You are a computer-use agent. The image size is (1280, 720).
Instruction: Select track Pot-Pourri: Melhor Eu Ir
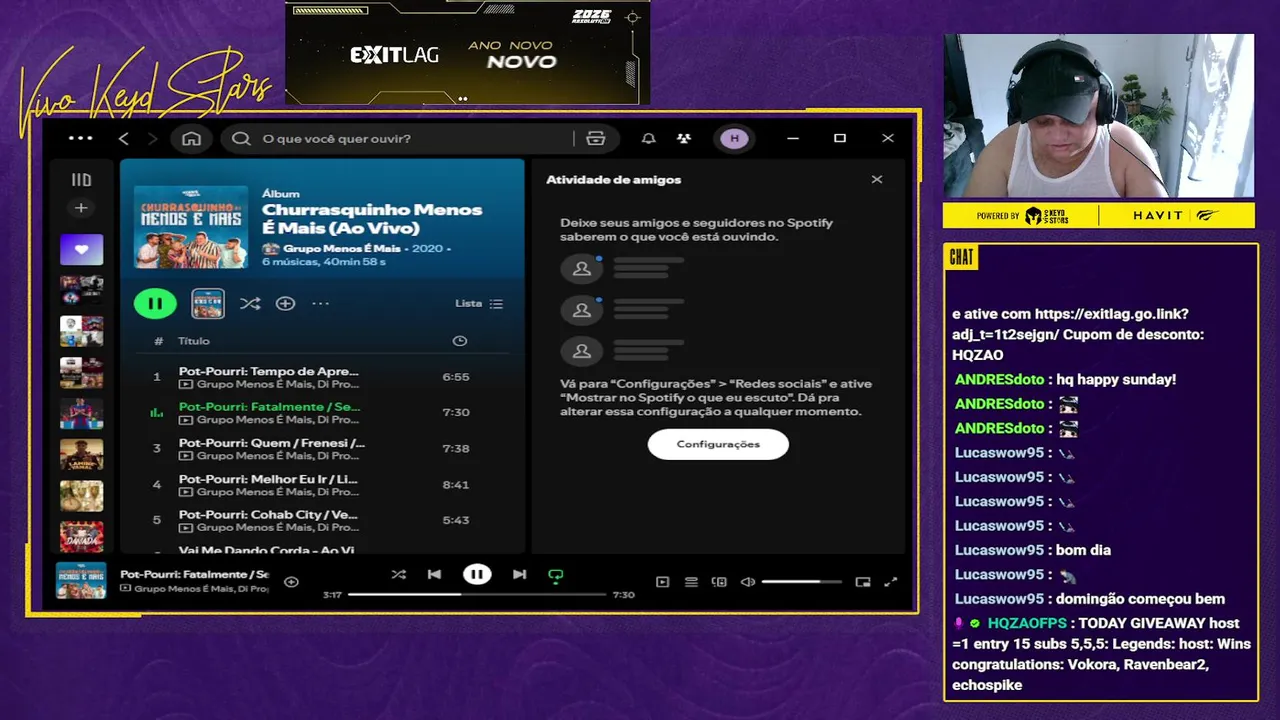[x=322, y=484]
